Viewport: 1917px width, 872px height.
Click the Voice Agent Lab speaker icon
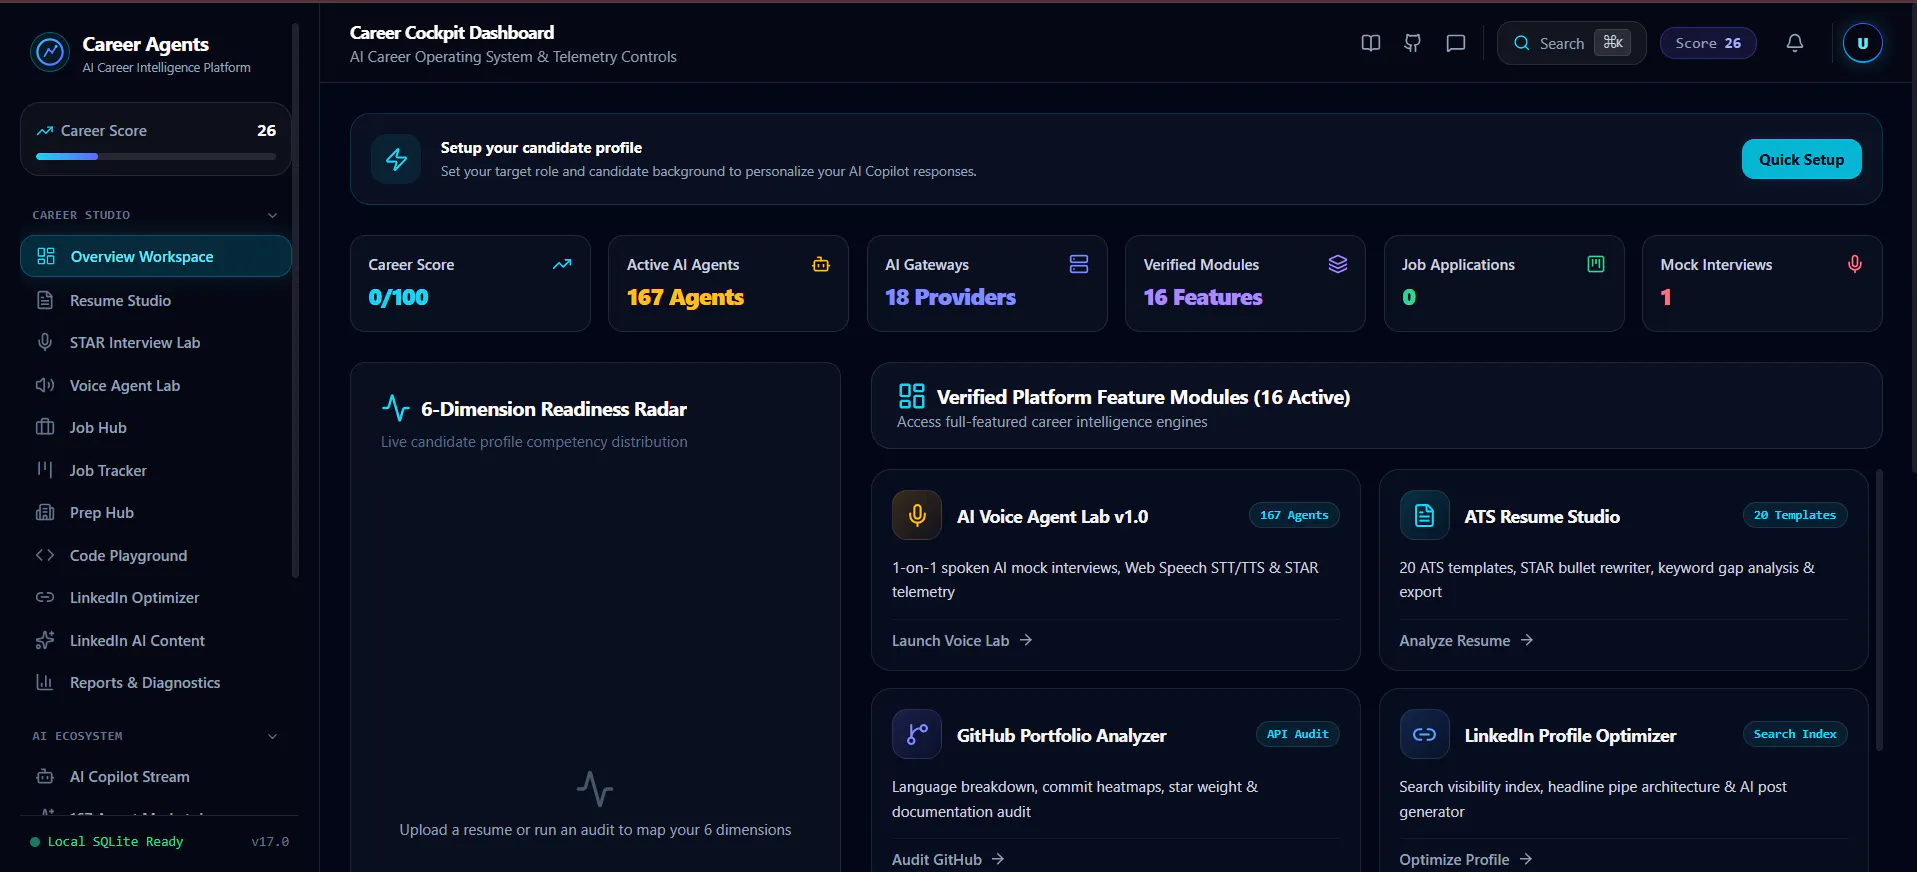coord(45,385)
